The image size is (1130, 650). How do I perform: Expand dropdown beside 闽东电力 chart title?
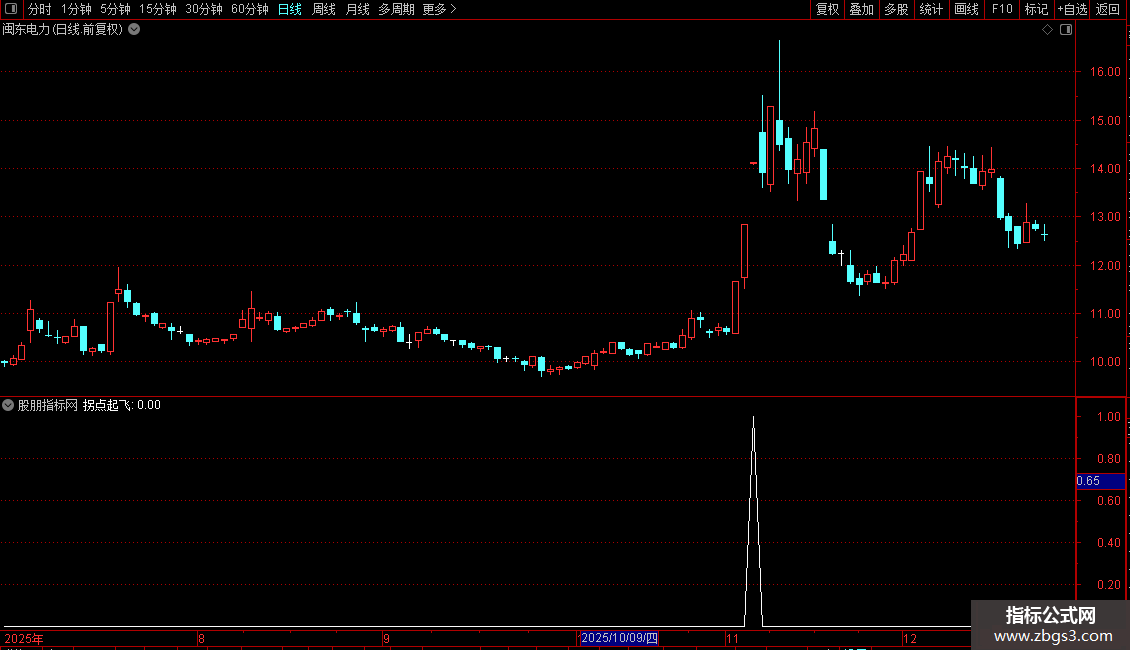pyautogui.click(x=134, y=29)
